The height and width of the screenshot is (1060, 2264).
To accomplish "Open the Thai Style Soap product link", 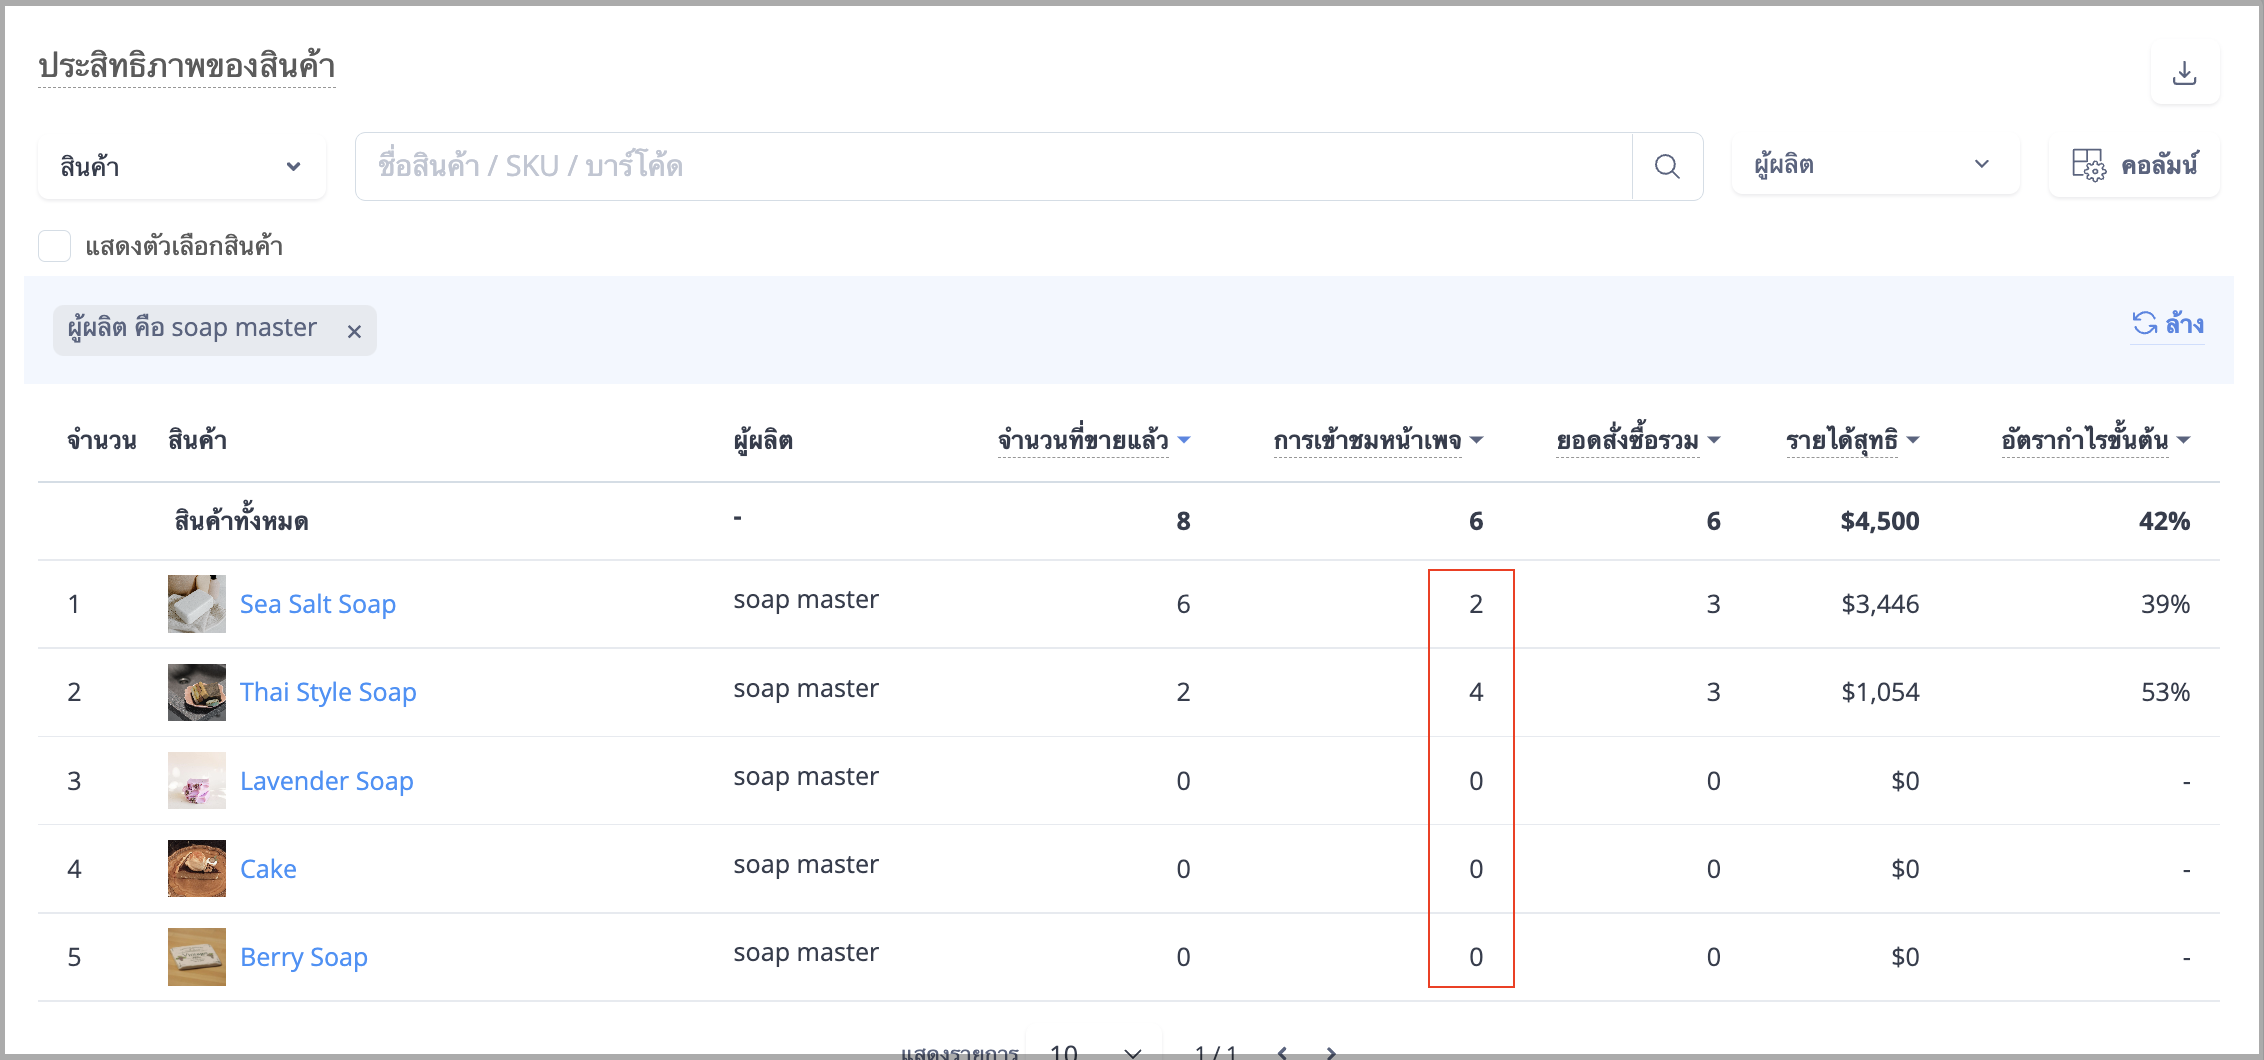I will click(x=328, y=692).
